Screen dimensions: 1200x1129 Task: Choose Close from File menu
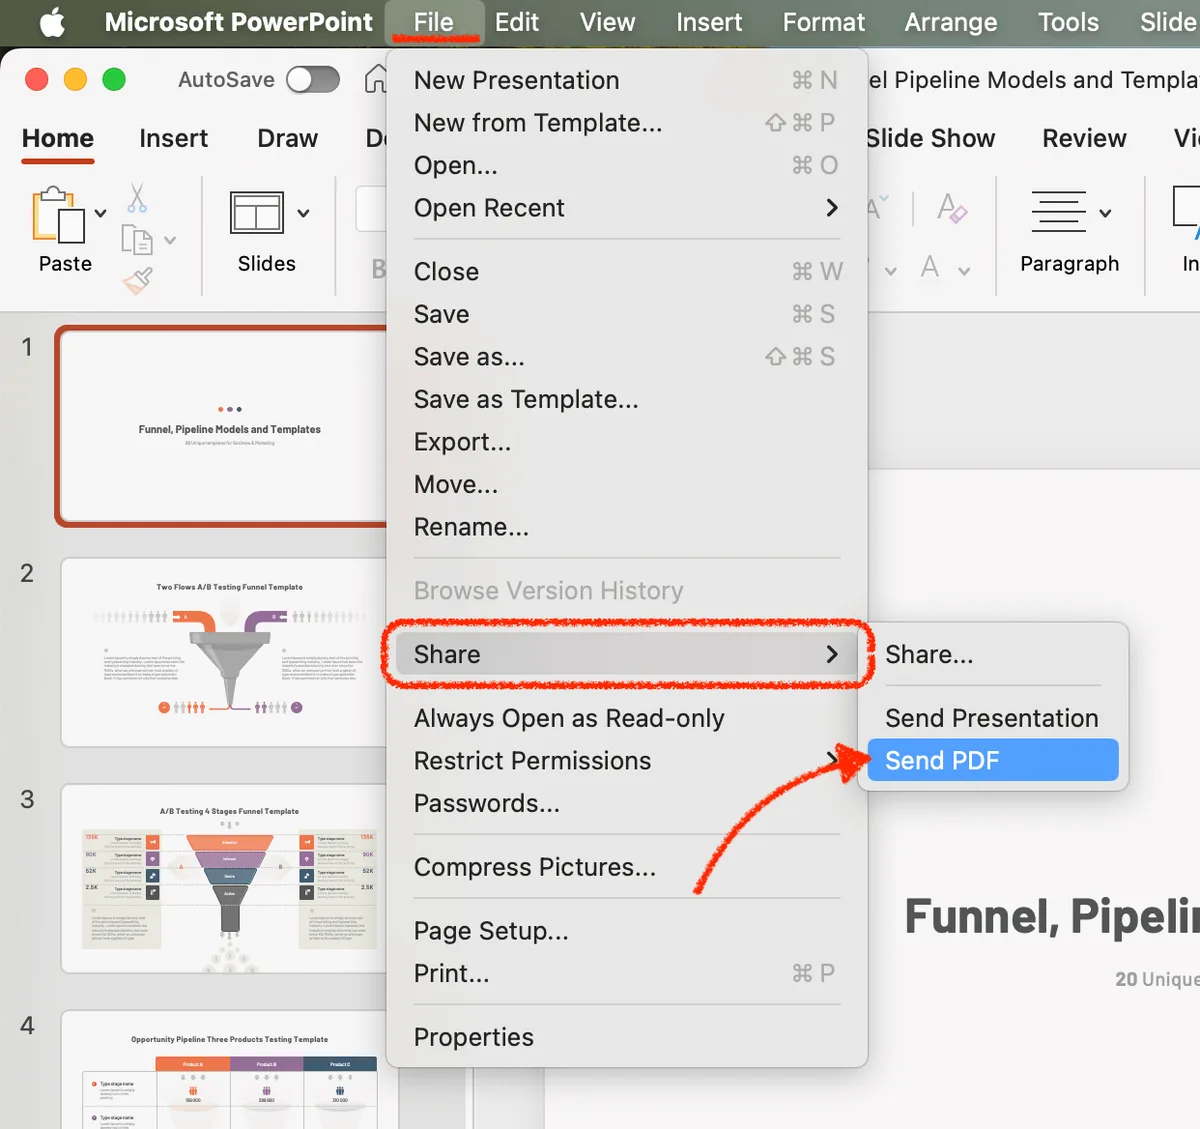point(626,272)
